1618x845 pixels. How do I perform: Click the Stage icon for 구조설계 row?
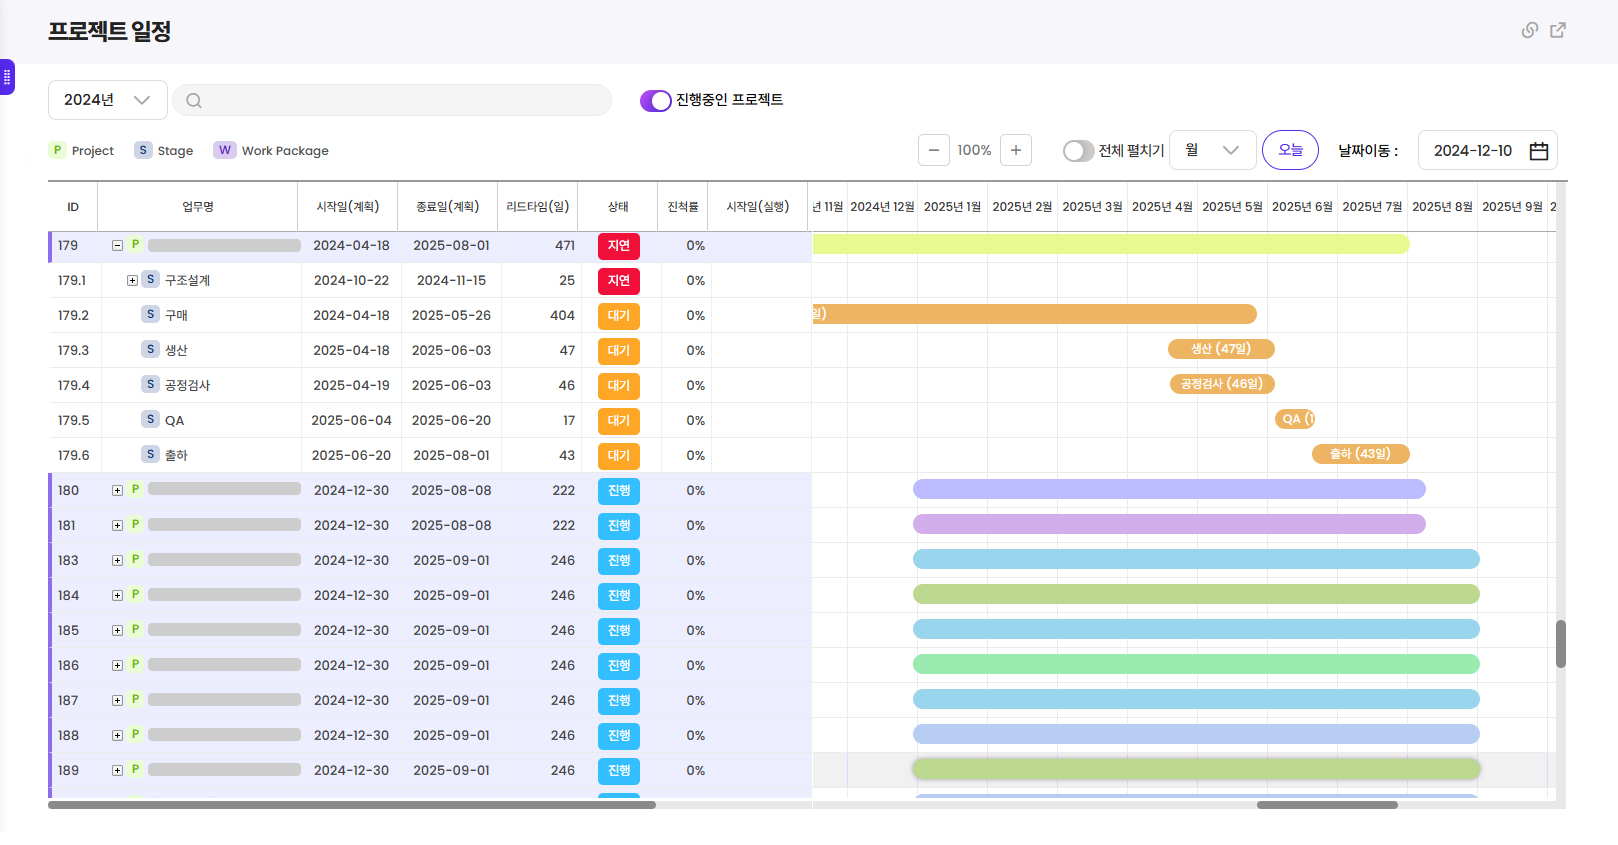pyautogui.click(x=150, y=280)
